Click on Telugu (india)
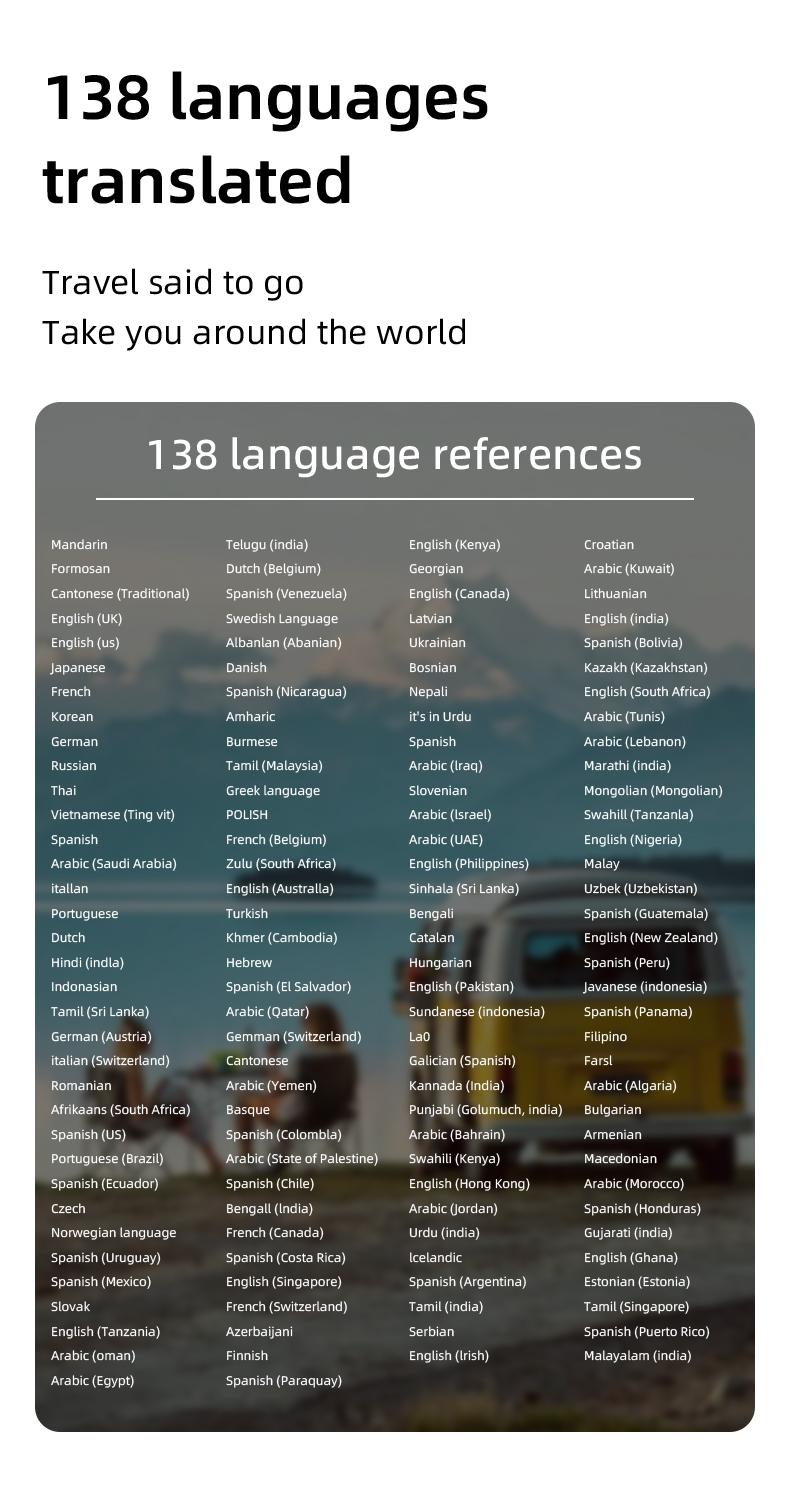 click(x=267, y=545)
